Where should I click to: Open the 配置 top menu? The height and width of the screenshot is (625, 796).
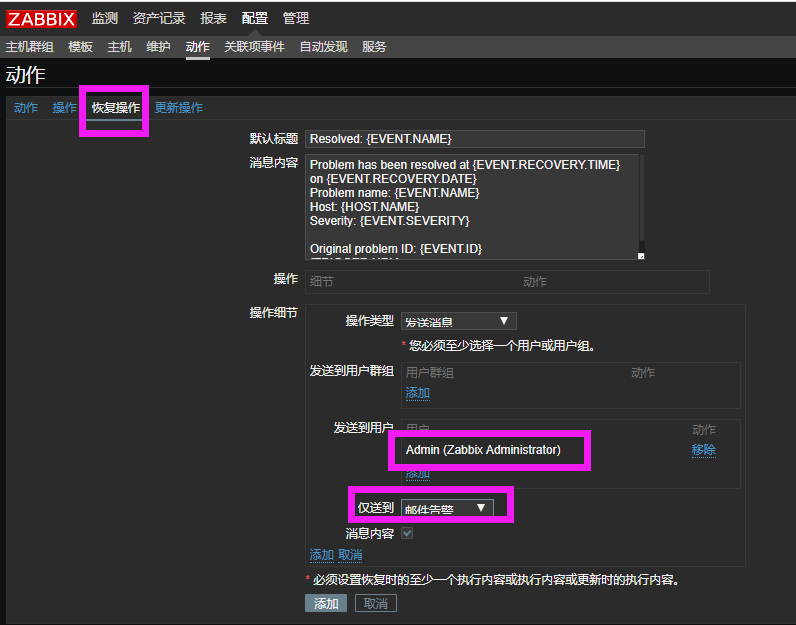tap(254, 18)
